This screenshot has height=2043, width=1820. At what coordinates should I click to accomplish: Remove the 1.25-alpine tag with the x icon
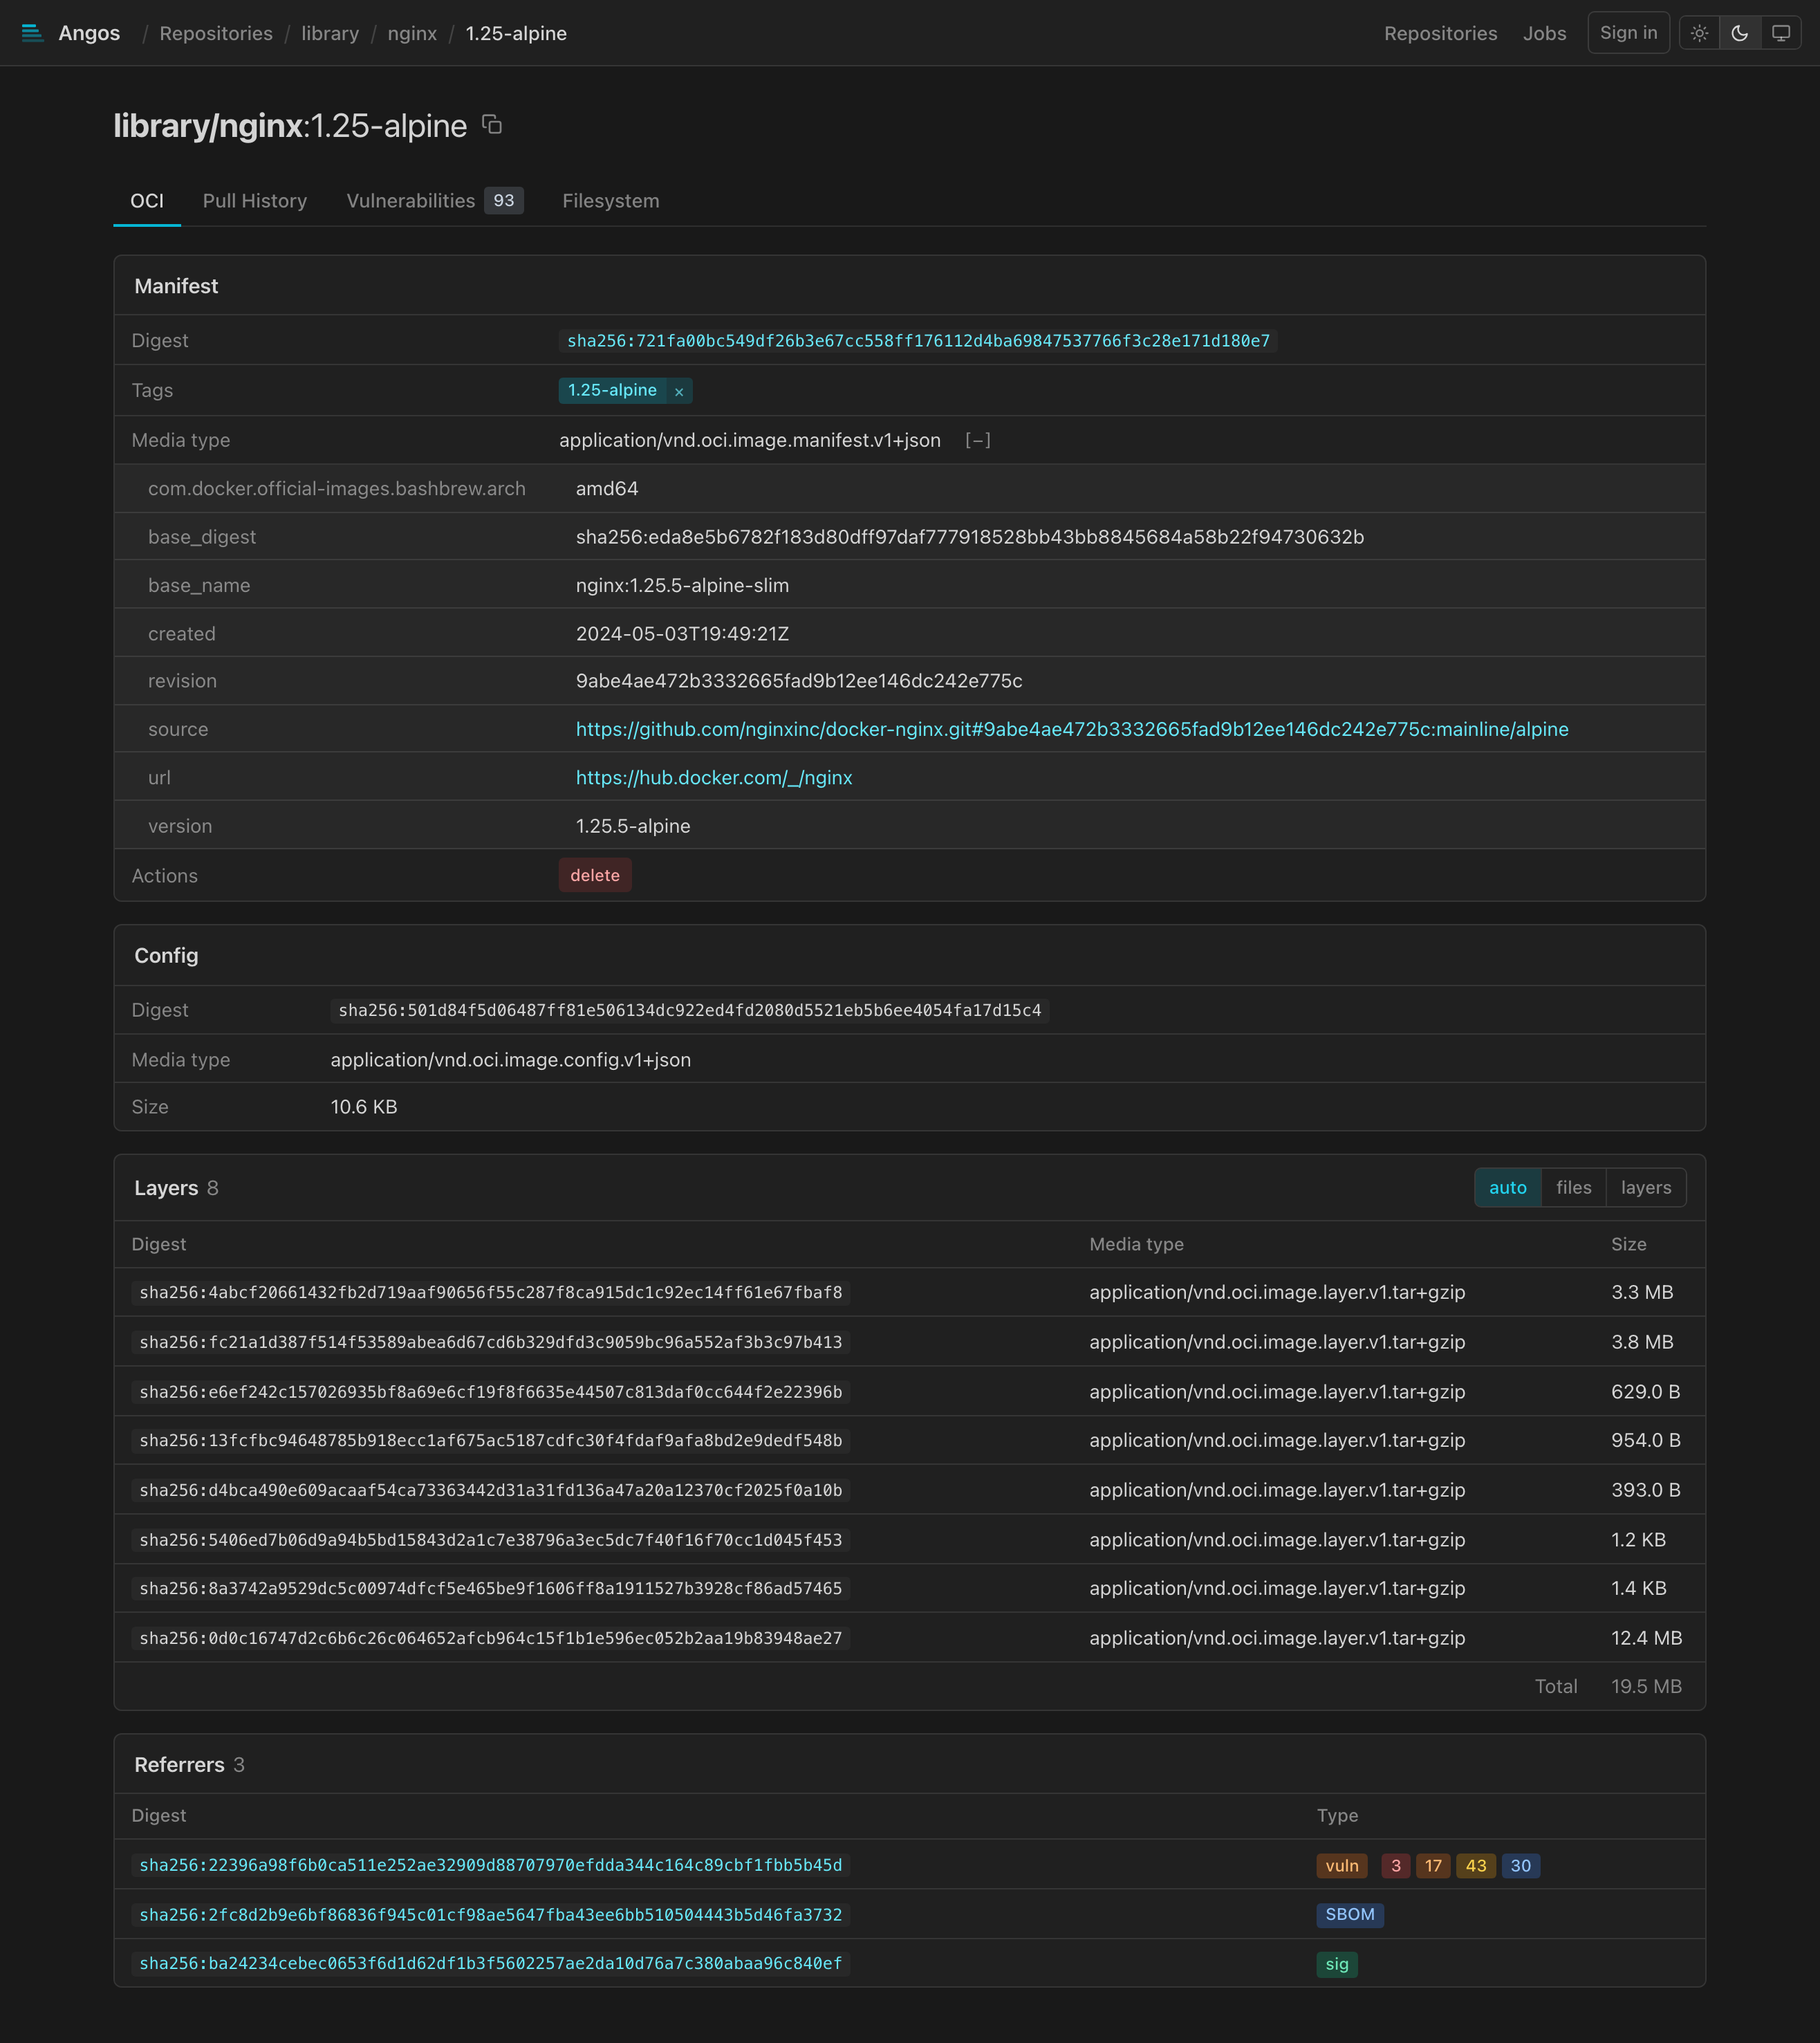pyautogui.click(x=679, y=391)
